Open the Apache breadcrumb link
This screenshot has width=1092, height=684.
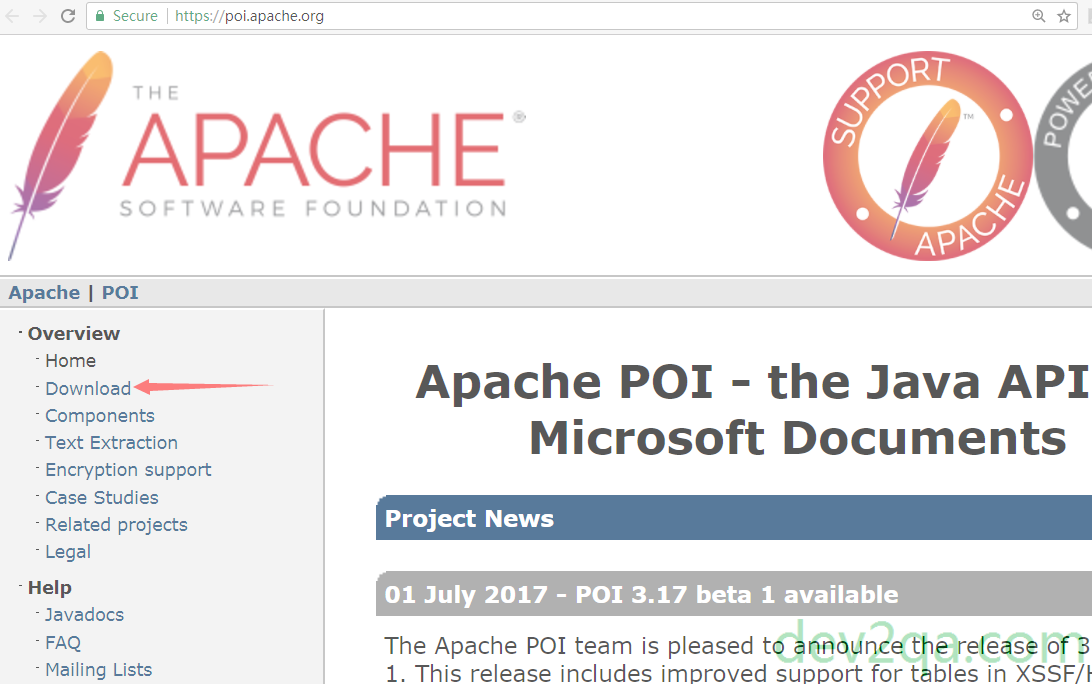point(45,293)
